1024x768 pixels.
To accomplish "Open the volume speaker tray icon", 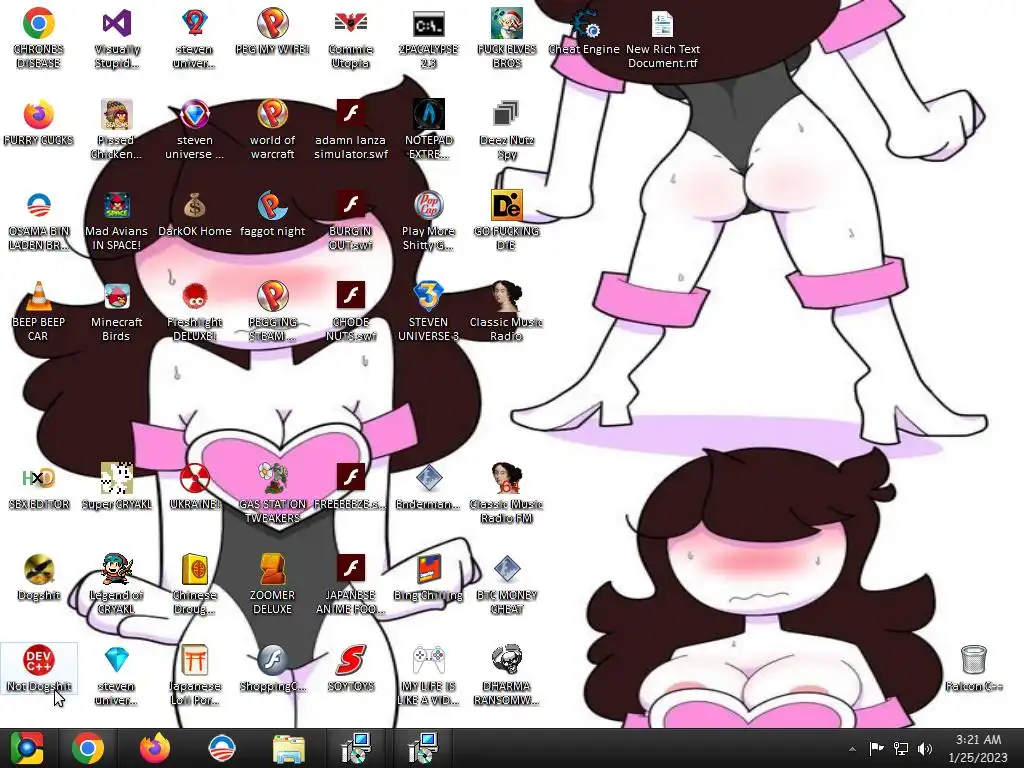I will coord(925,748).
